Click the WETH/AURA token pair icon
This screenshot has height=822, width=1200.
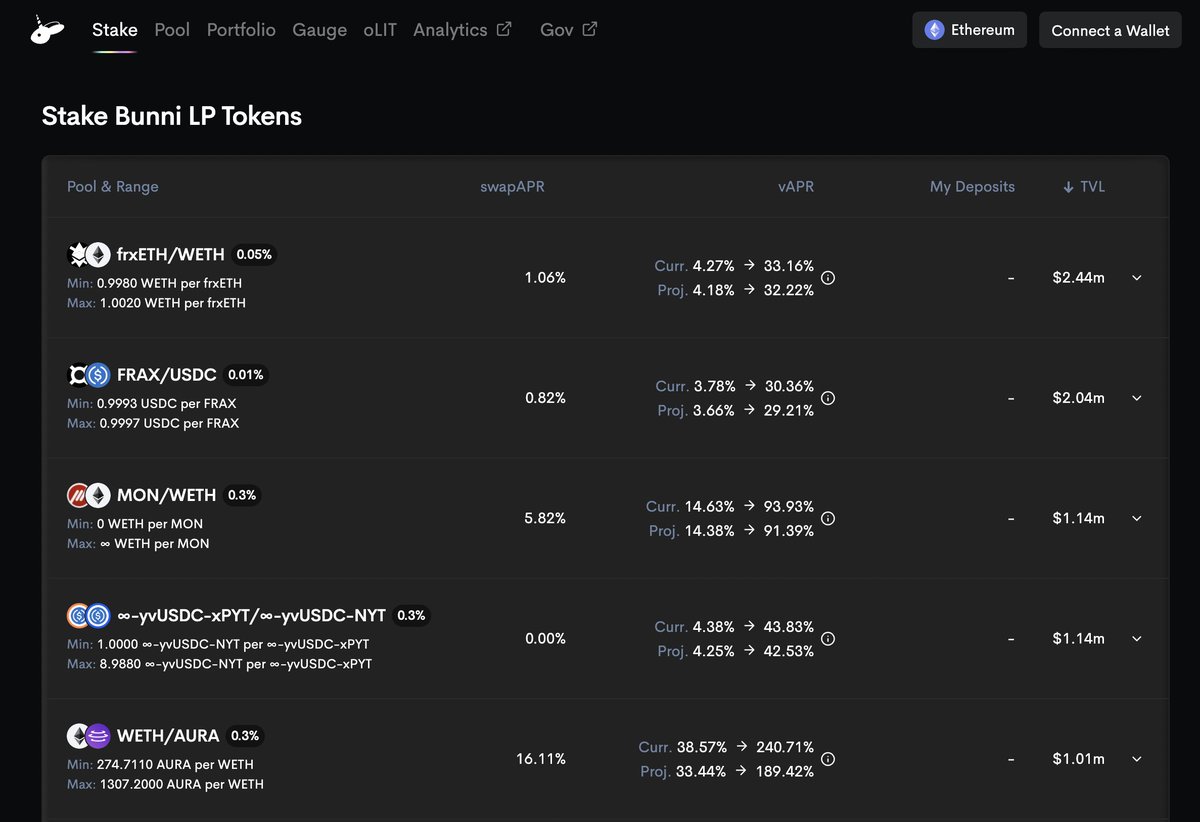coord(88,736)
